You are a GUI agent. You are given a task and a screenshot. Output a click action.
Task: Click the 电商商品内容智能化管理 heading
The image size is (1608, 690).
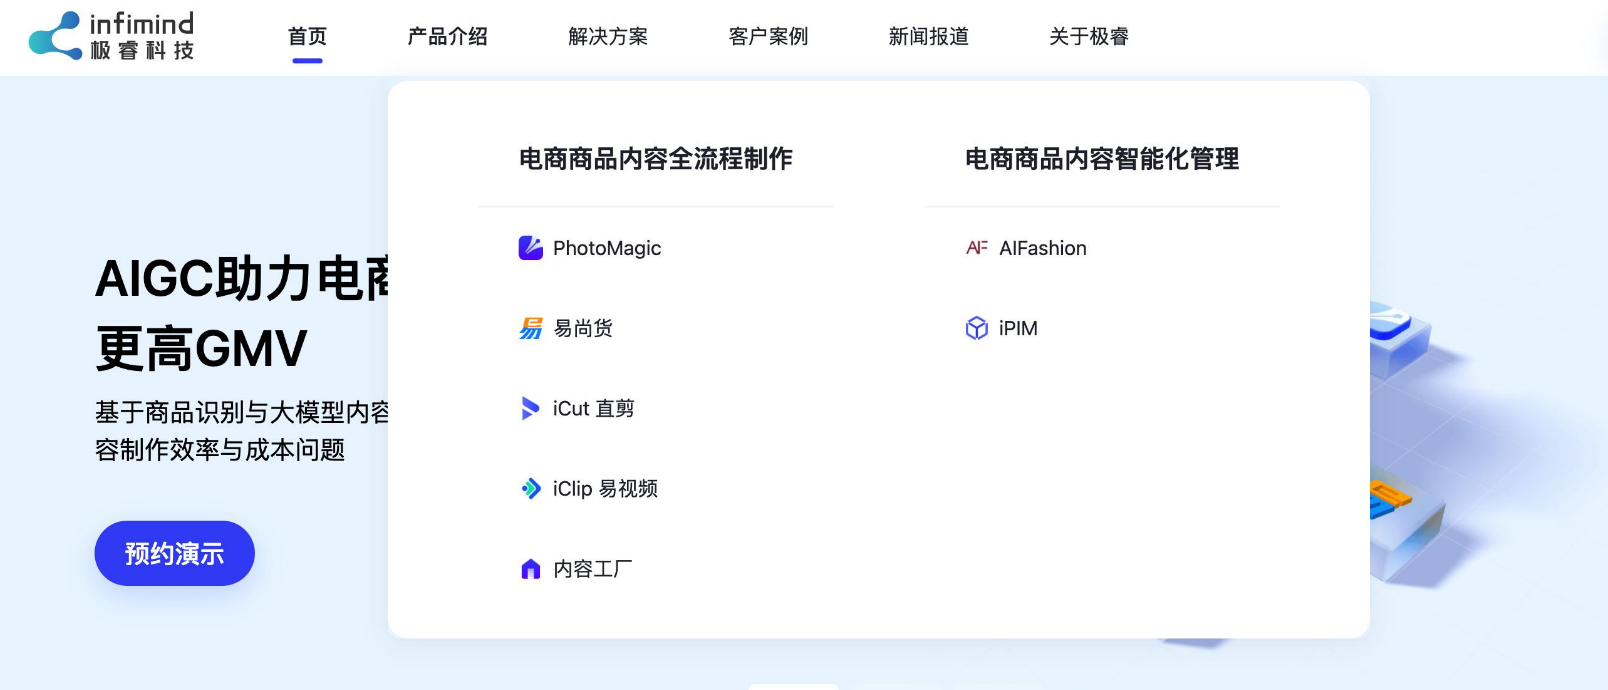click(1102, 159)
